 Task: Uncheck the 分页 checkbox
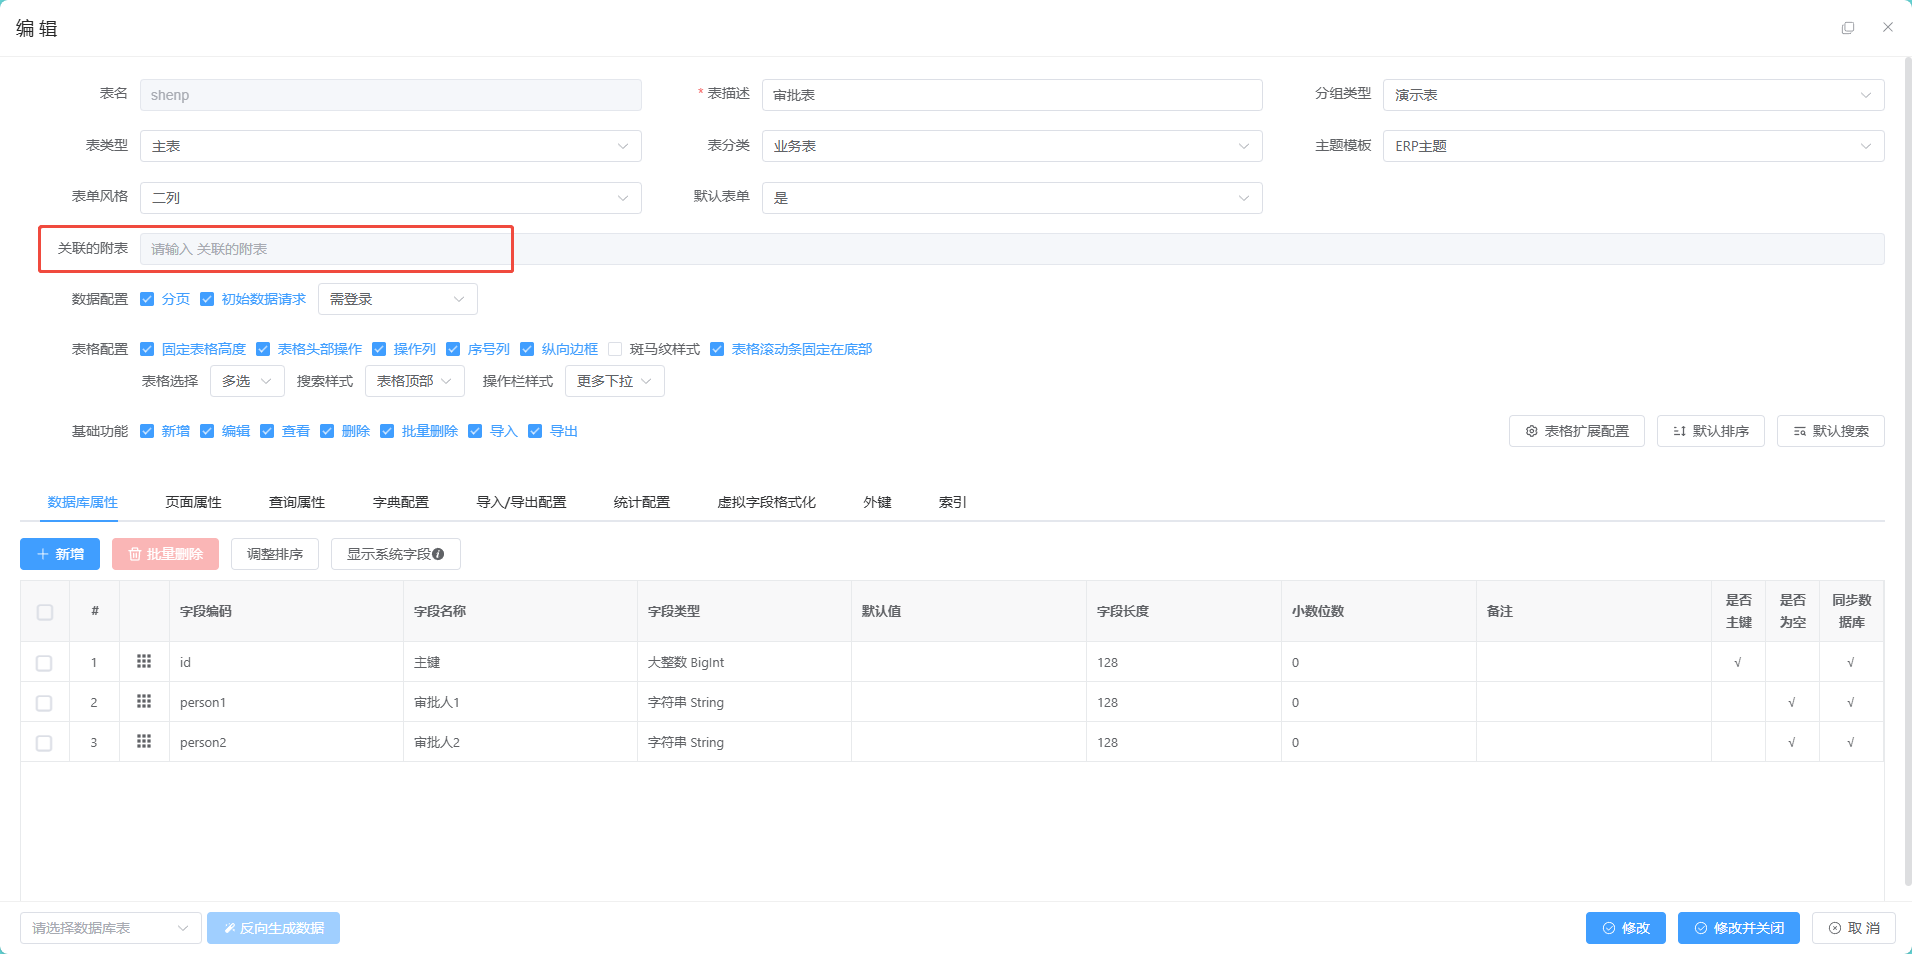point(147,299)
